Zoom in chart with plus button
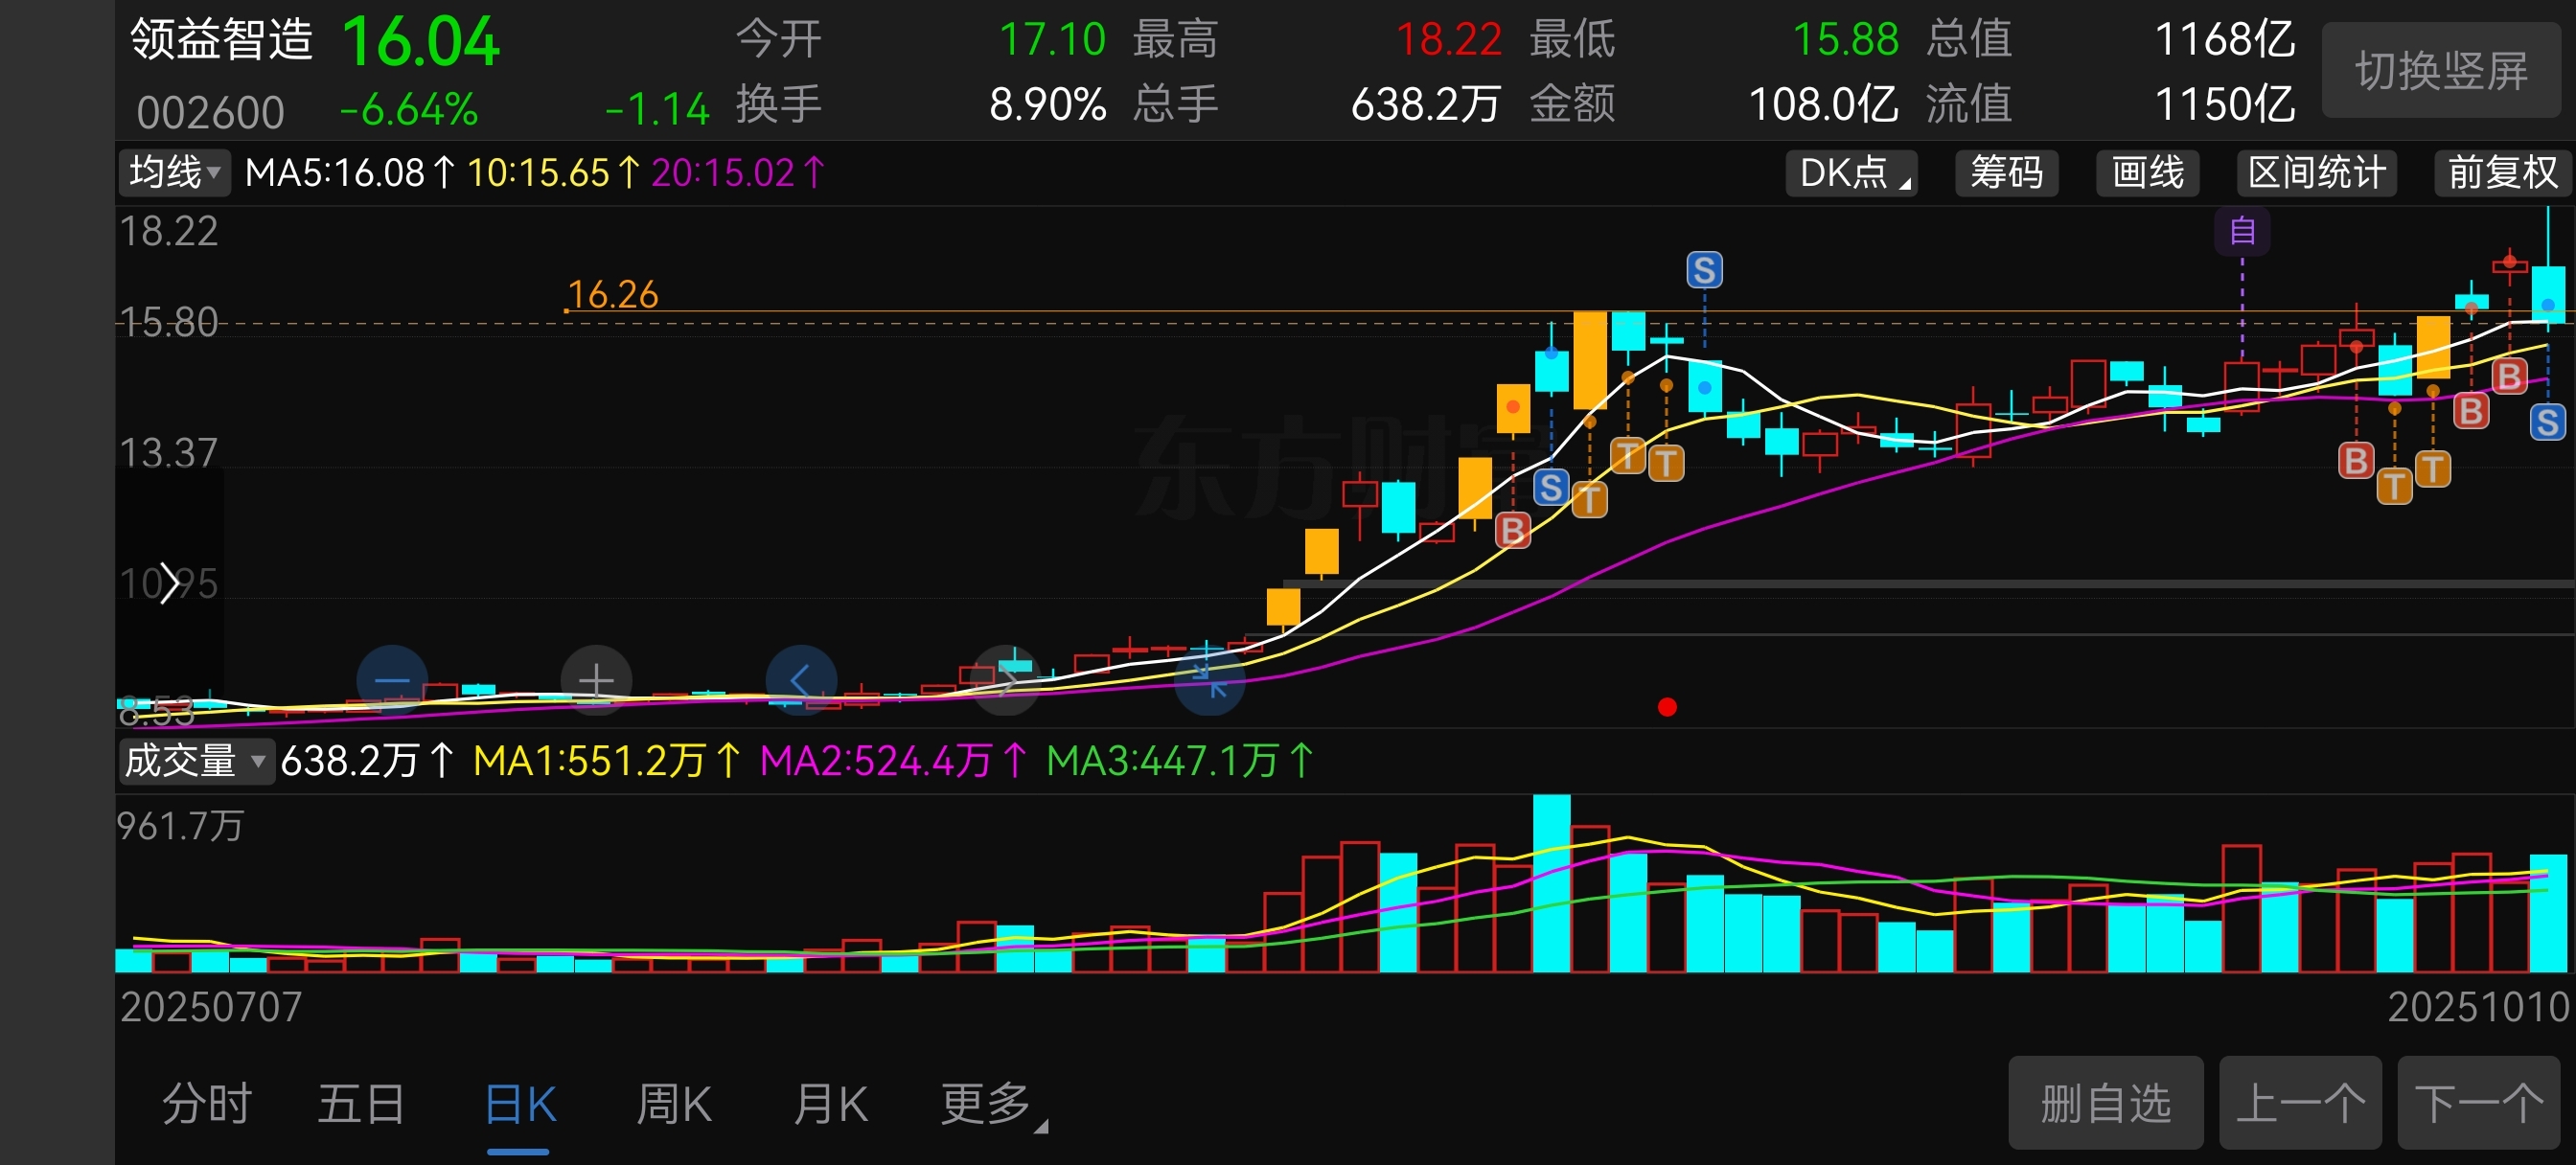The width and height of the screenshot is (2576, 1165). pyautogui.click(x=596, y=681)
